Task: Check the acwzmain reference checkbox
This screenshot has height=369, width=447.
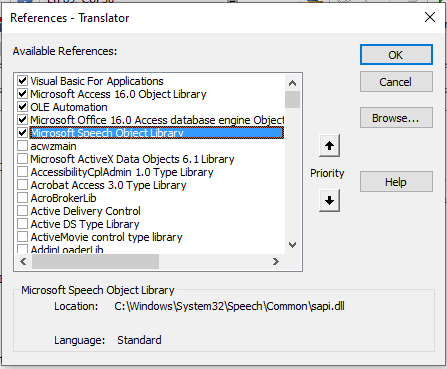Action: (x=22, y=146)
